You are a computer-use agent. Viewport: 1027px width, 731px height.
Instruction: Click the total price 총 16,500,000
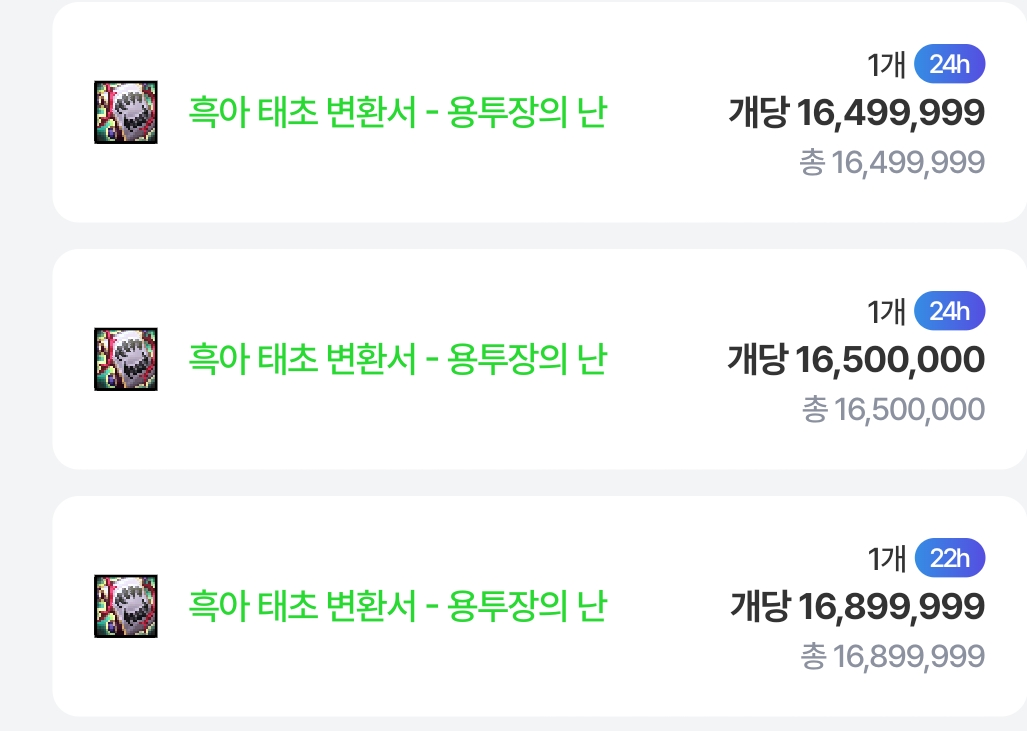click(x=893, y=409)
